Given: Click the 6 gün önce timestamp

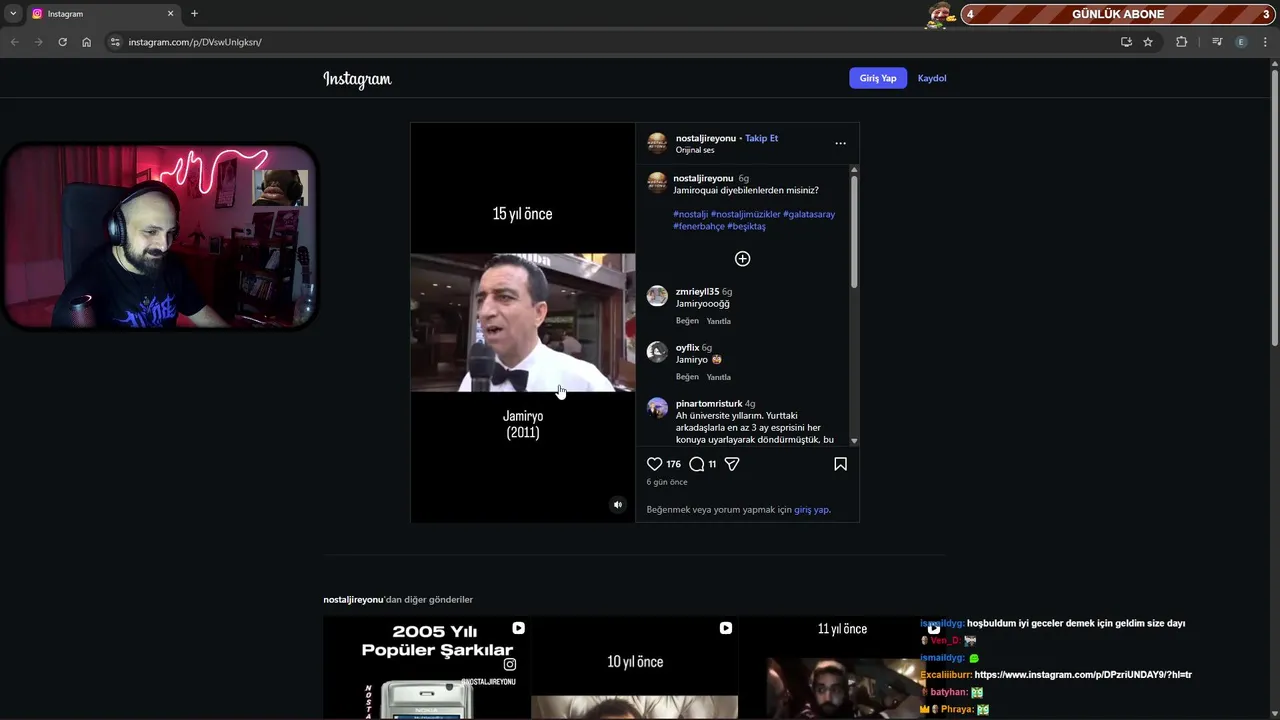Looking at the screenshot, I should pyautogui.click(x=666, y=482).
